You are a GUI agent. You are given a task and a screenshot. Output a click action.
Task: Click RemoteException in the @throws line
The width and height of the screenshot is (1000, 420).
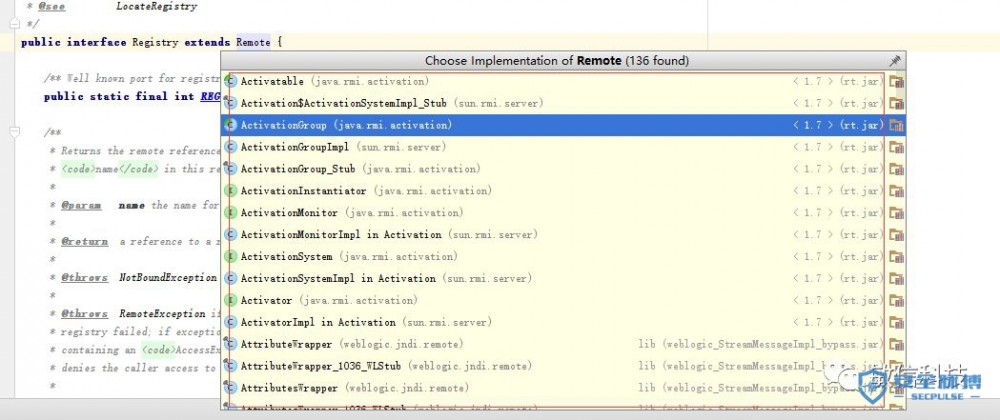click(162, 314)
